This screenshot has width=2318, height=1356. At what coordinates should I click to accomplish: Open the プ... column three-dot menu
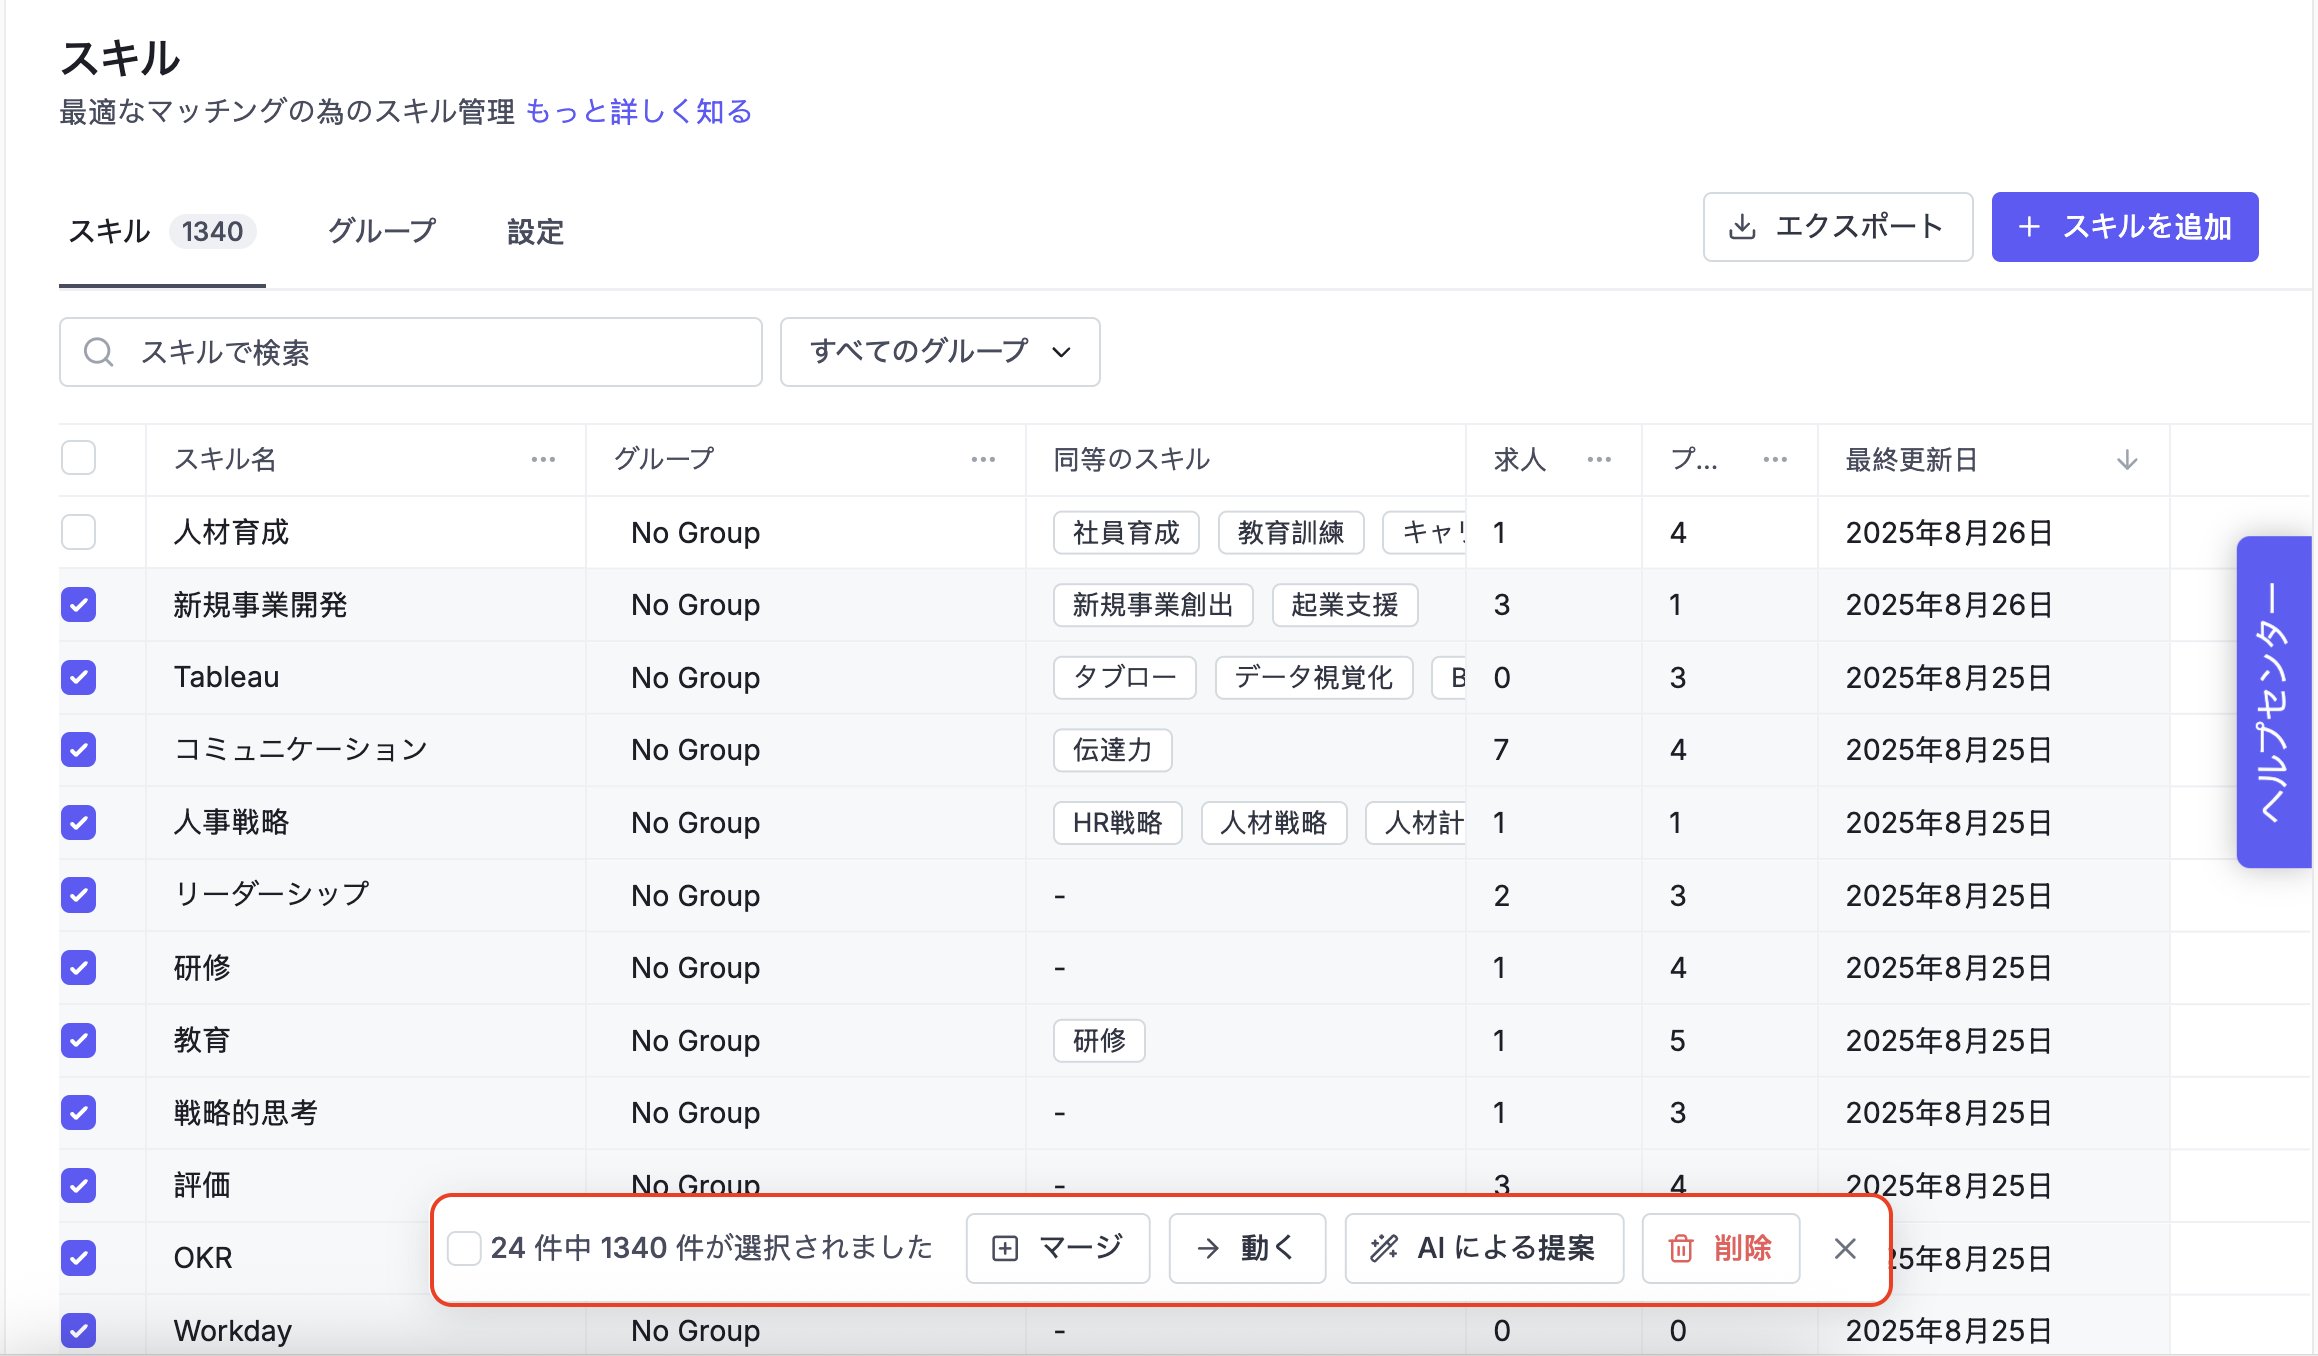(x=1775, y=460)
